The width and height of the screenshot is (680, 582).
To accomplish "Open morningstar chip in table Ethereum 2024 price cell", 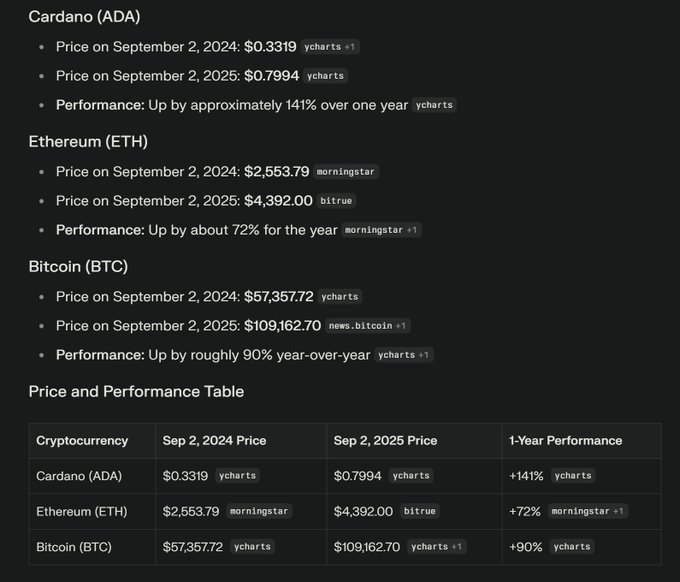I will point(259,511).
